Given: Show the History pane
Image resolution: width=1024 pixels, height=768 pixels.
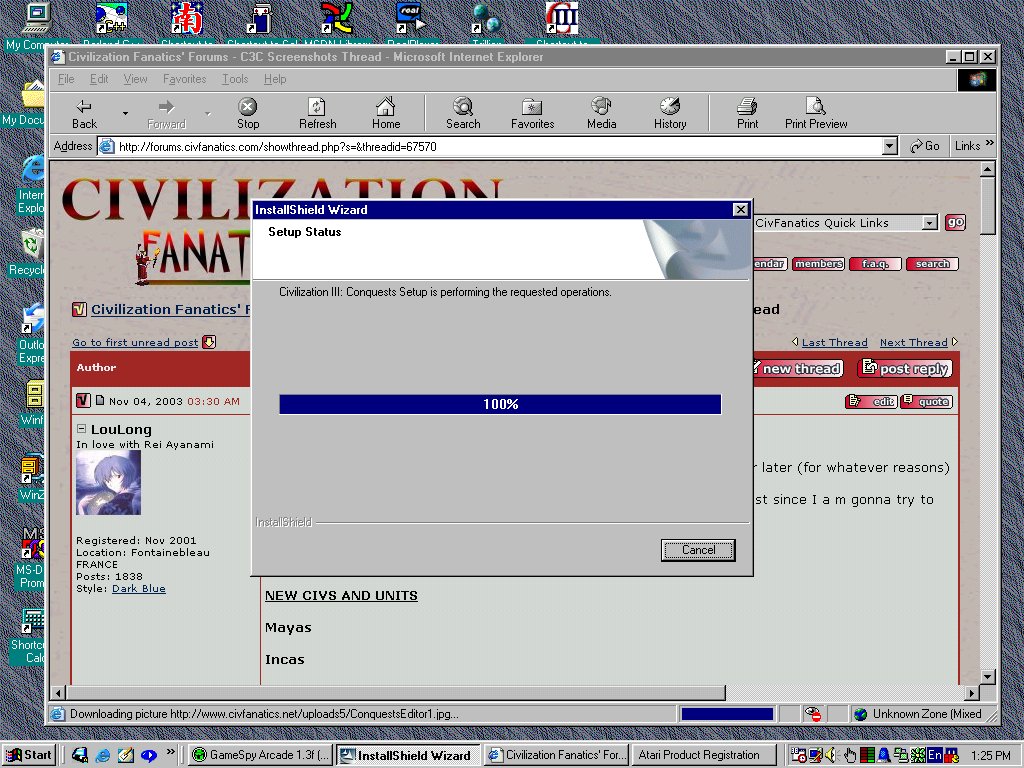Looking at the screenshot, I should point(670,113).
